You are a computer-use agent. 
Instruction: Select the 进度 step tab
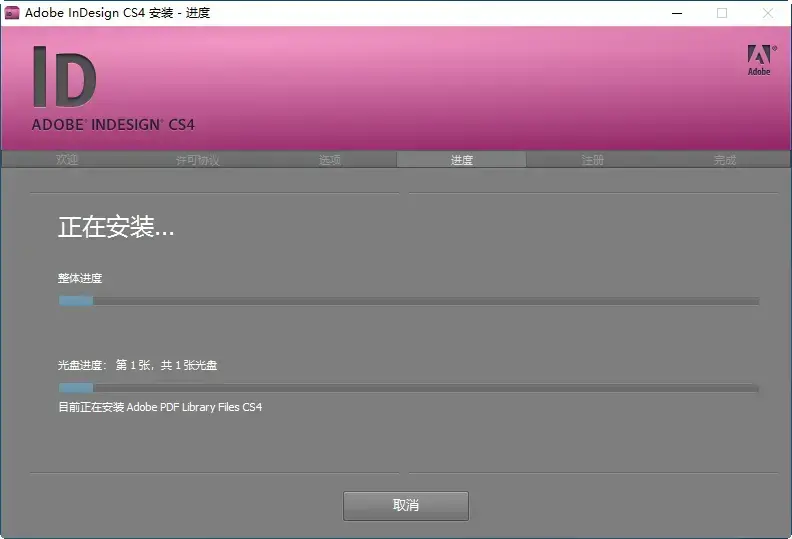(462, 160)
